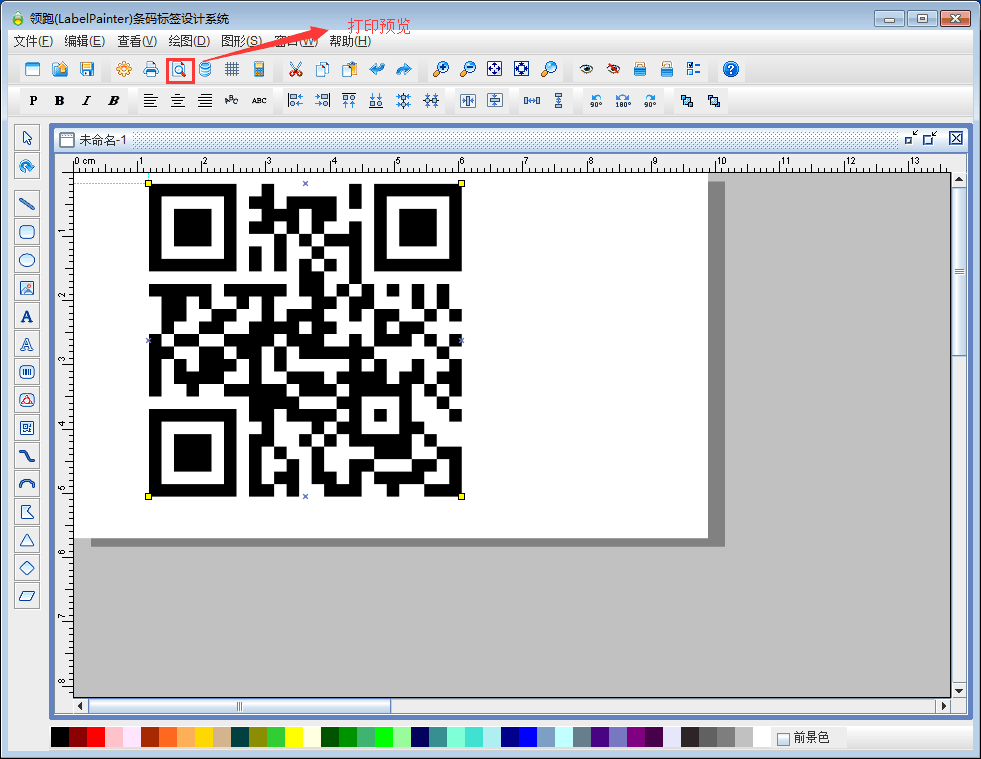
Task: Show objects with the eye icon
Action: (586, 69)
